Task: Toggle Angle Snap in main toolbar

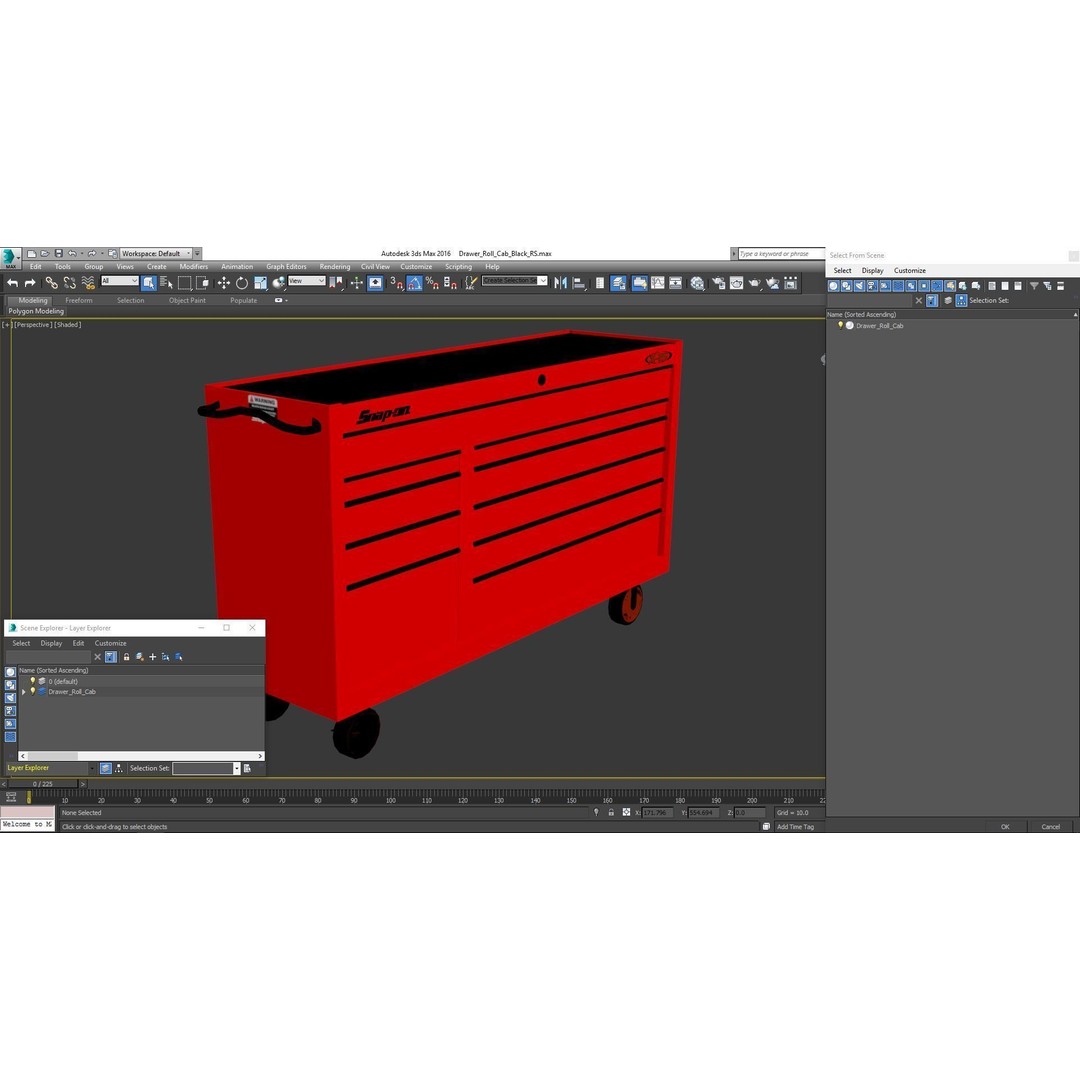Action: tap(414, 282)
